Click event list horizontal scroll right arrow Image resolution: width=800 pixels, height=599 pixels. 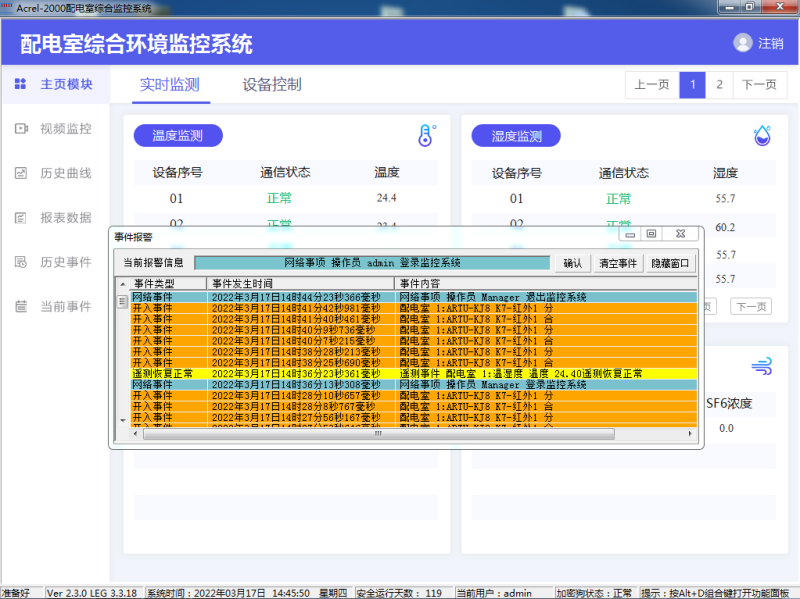point(690,434)
